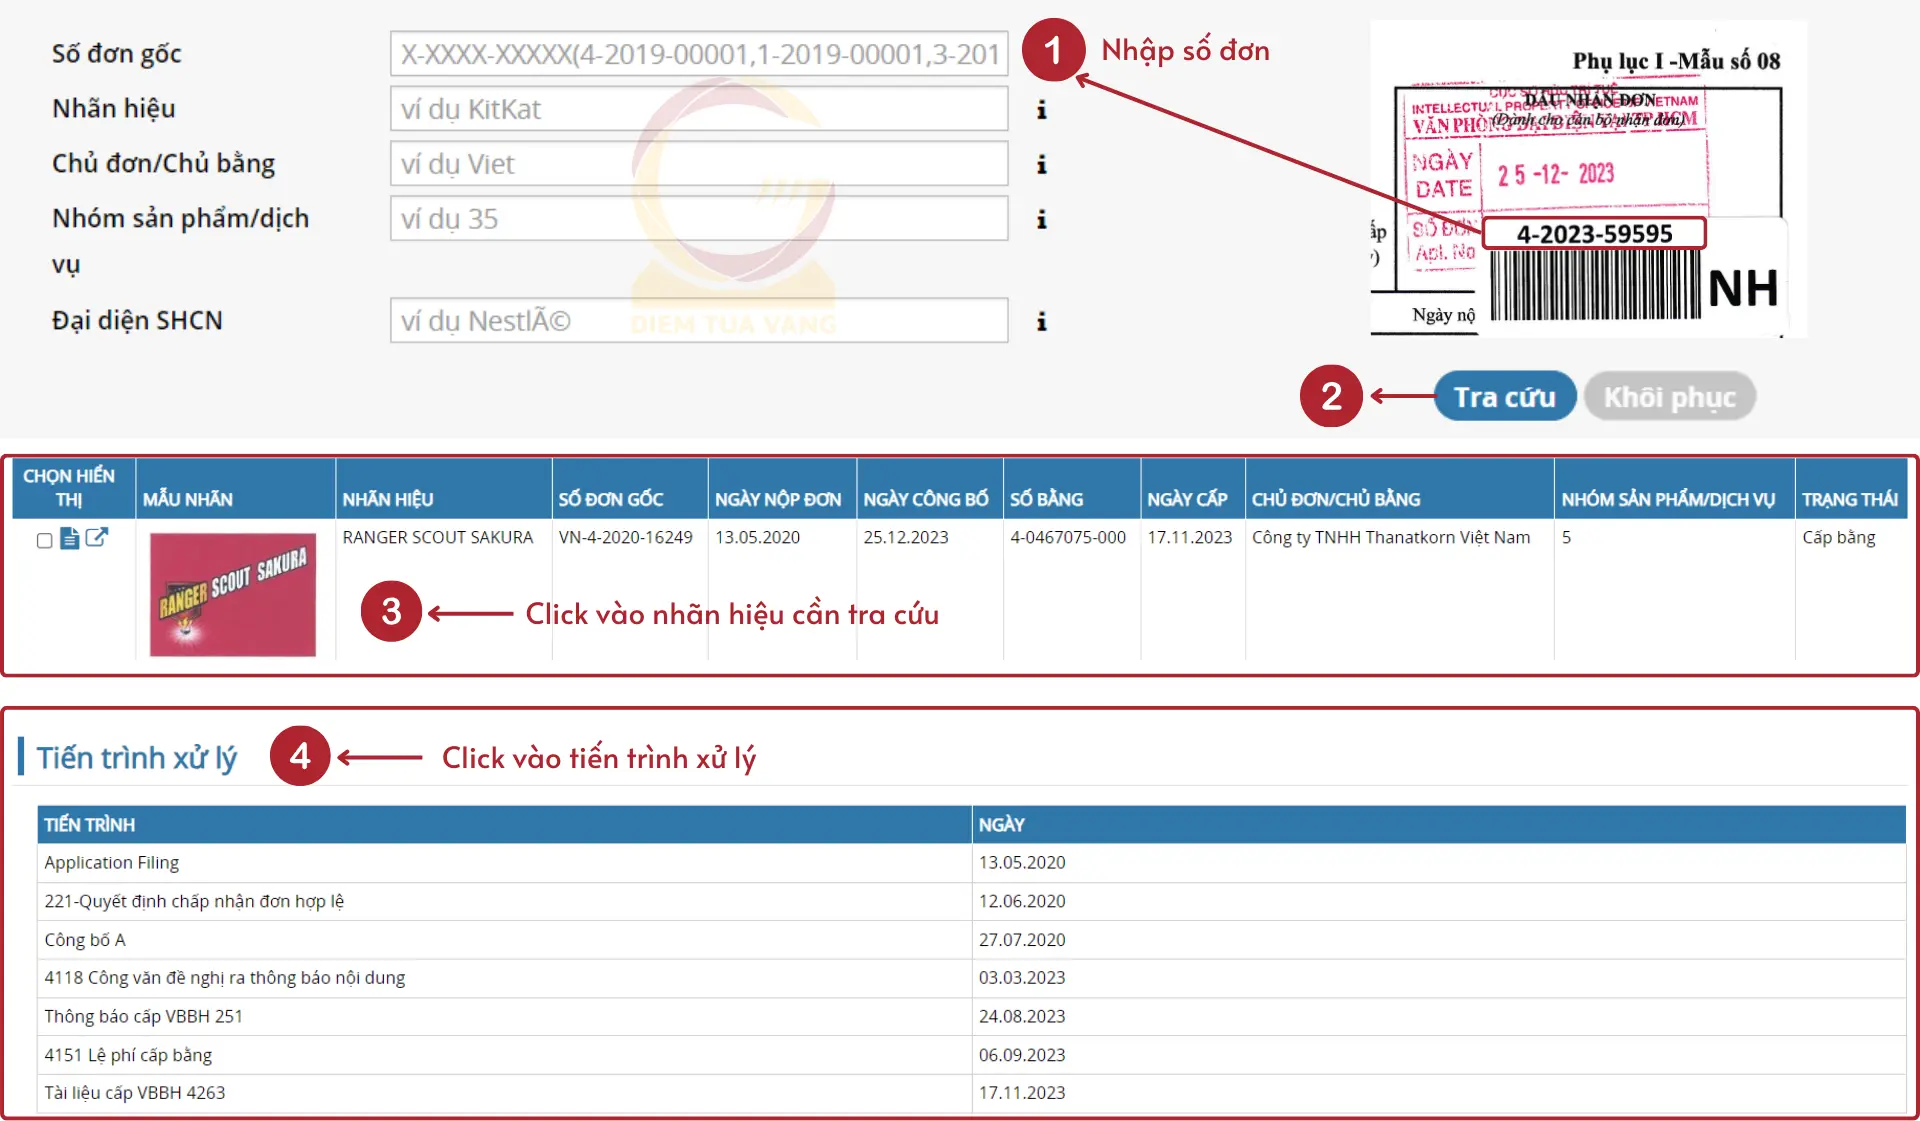Focus the Nhóm sản phẩm/dịch vụ input field
The width and height of the screenshot is (1920, 1121).
coord(699,219)
